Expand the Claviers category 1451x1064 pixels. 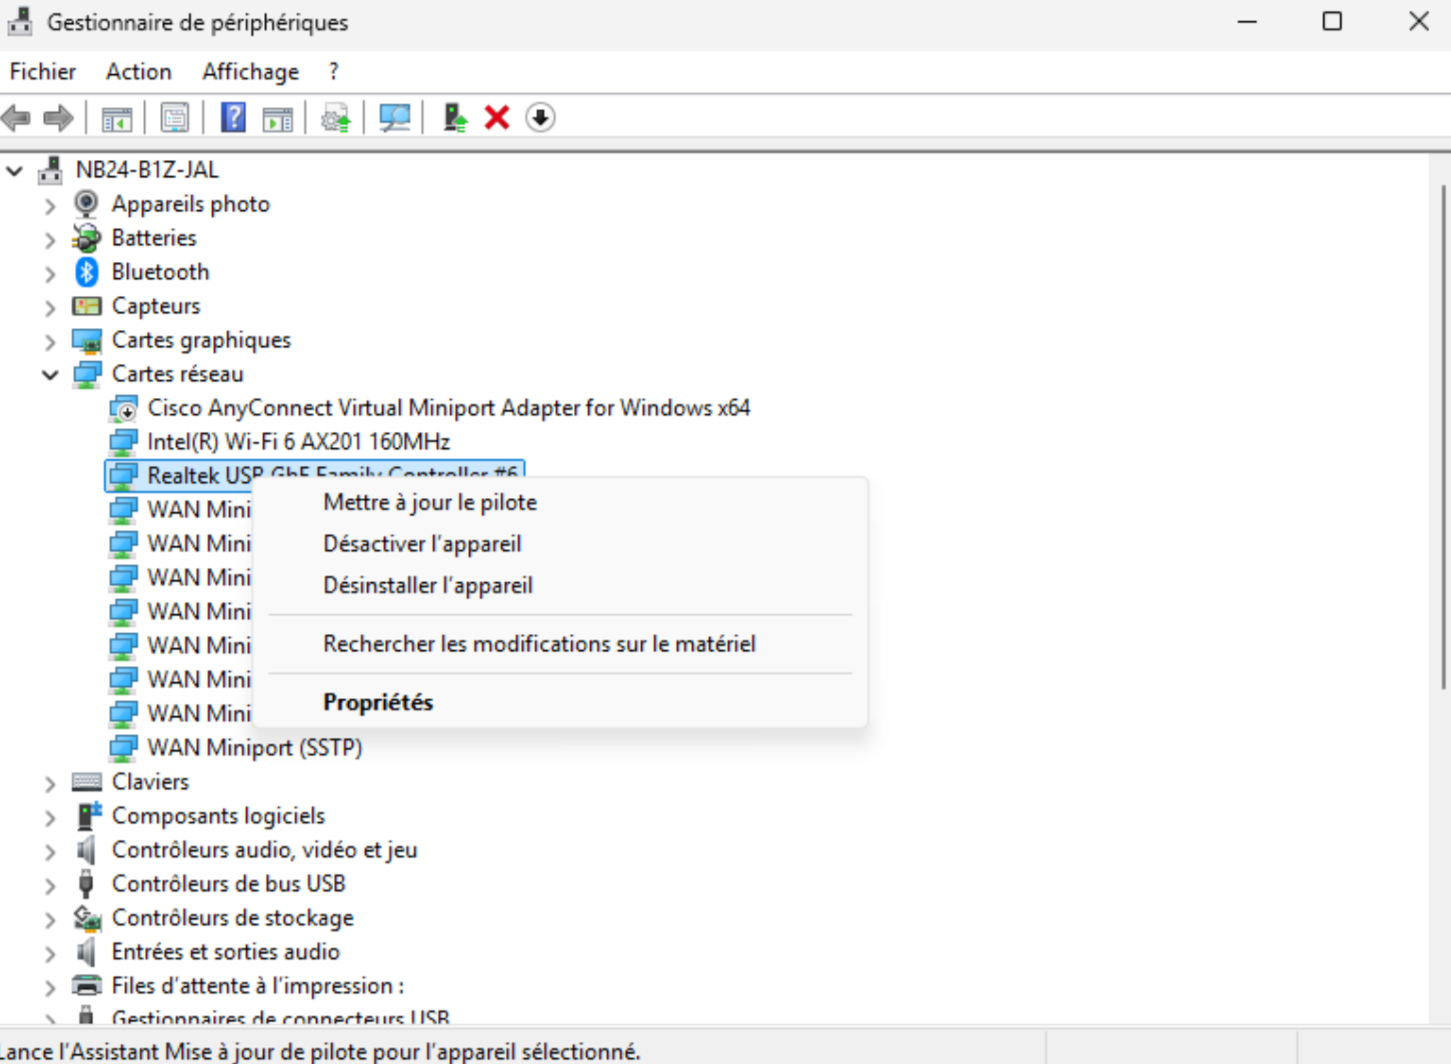tap(50, 783)
